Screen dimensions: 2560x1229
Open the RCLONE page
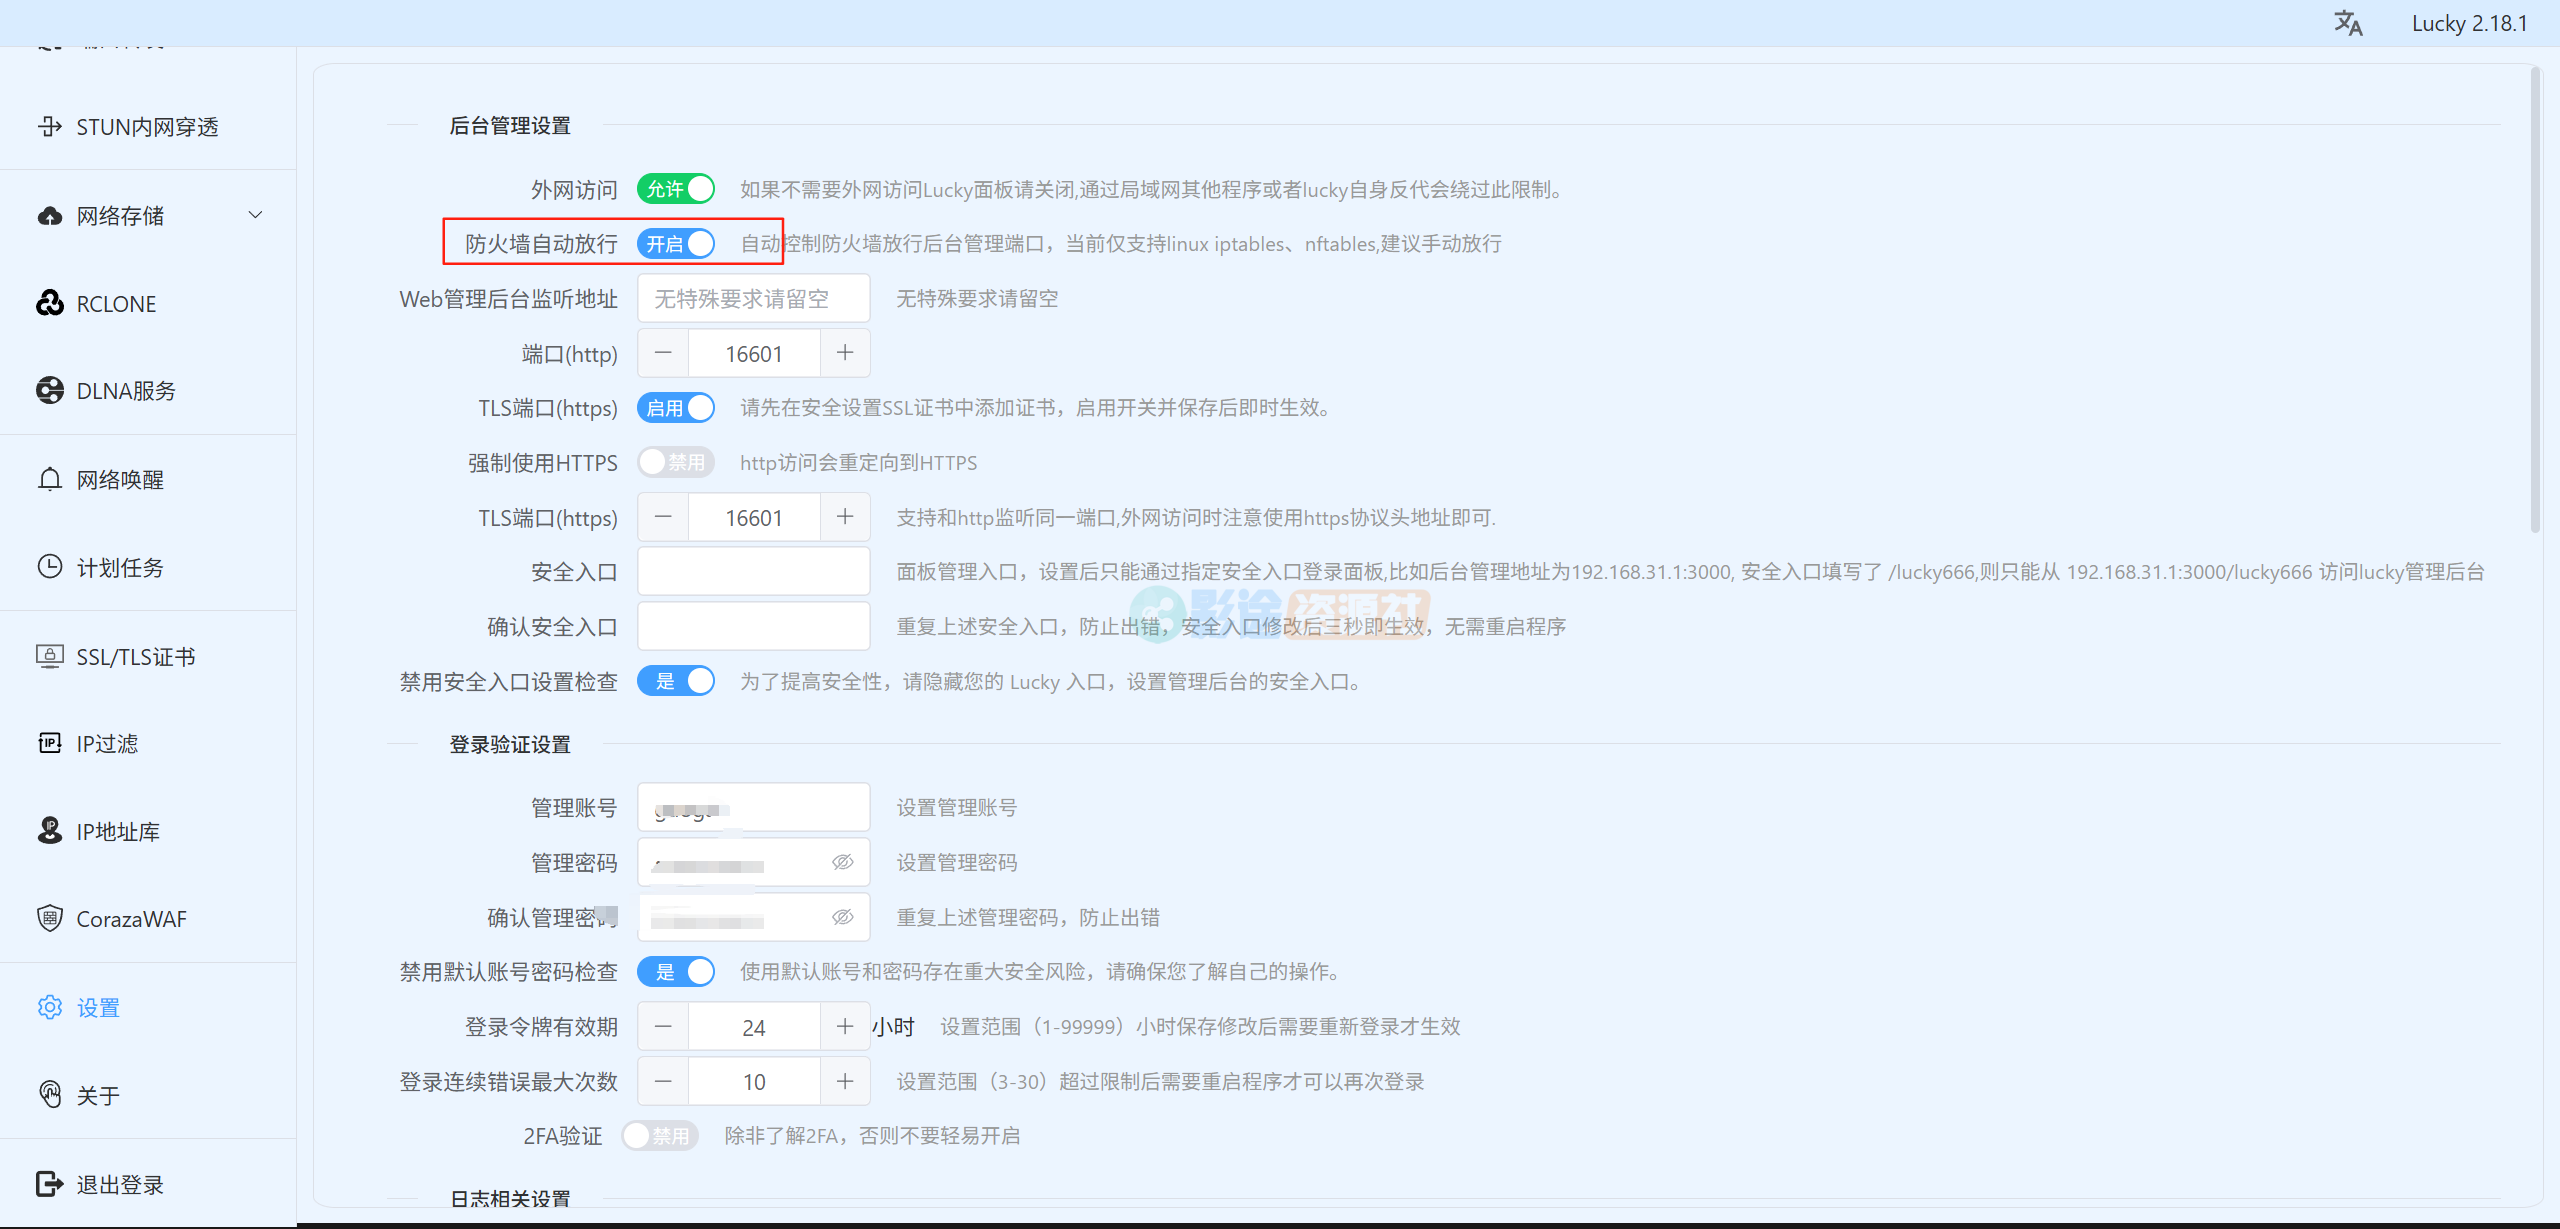pos(116,303)
